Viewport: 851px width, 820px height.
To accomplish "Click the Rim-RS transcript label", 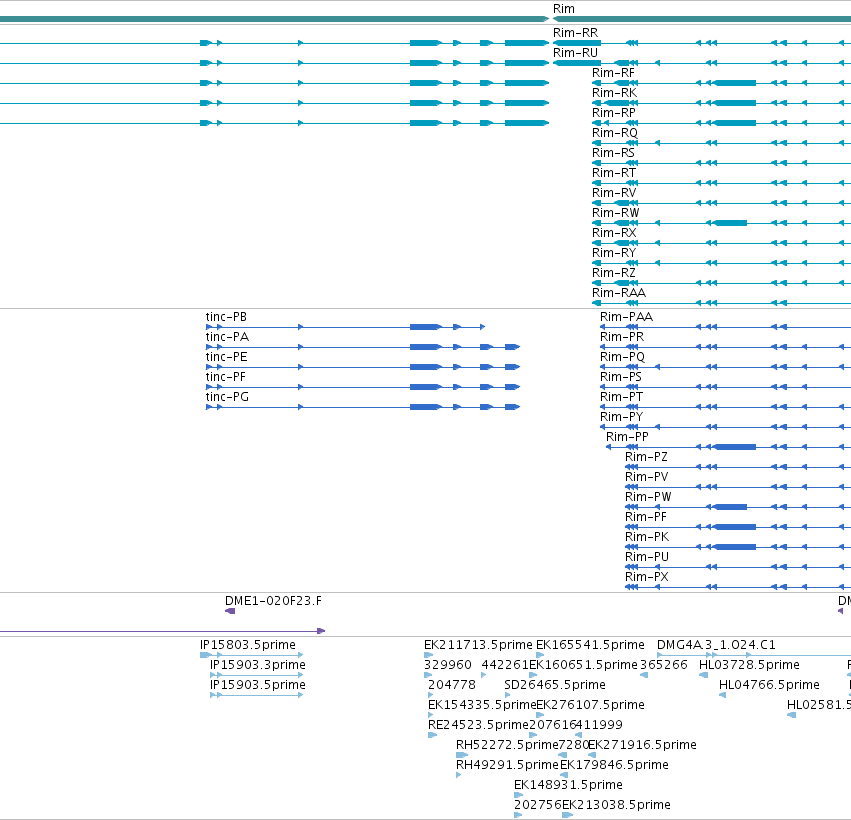I will click(x=613, y=153).
